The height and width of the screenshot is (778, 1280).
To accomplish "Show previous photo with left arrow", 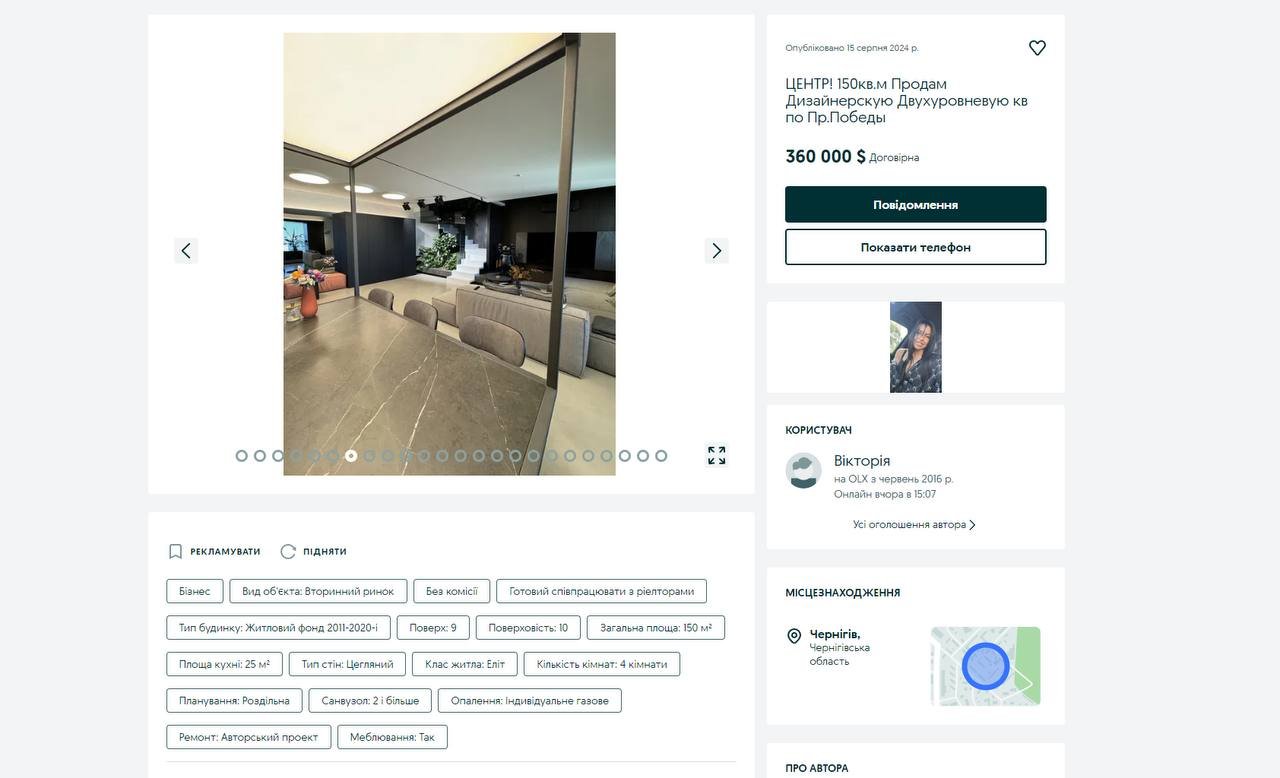I will [x=186, y=250].
